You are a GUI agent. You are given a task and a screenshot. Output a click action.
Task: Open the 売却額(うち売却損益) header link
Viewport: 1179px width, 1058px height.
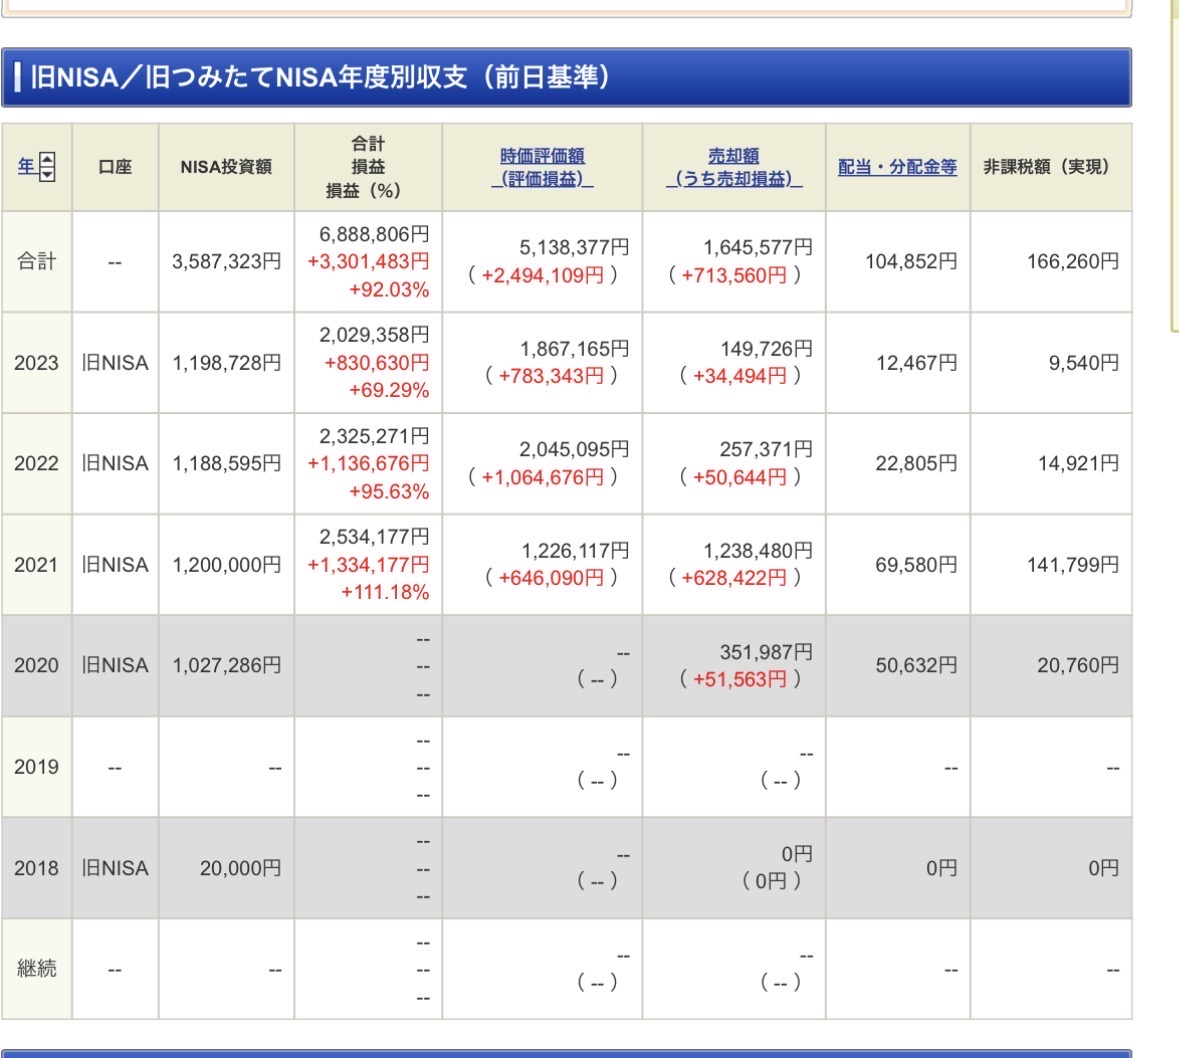click(733, 167)
